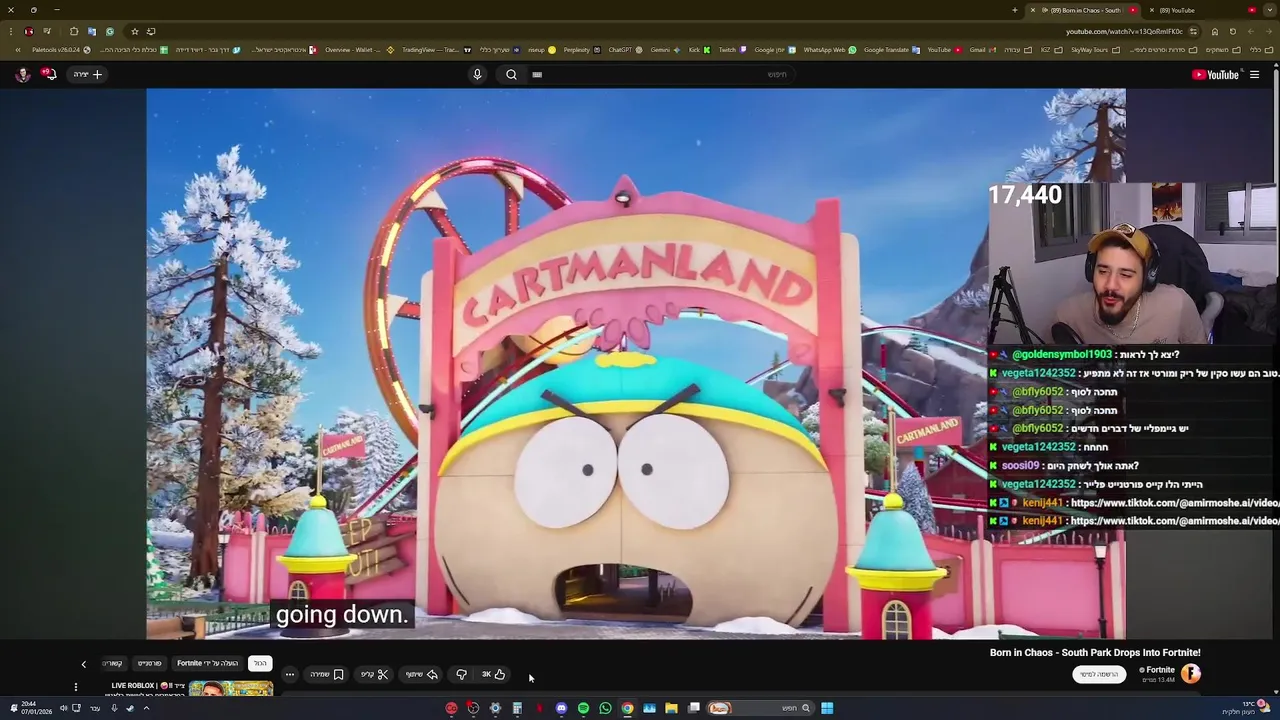Open options menu for LIVE ROBLOX video

75,687
